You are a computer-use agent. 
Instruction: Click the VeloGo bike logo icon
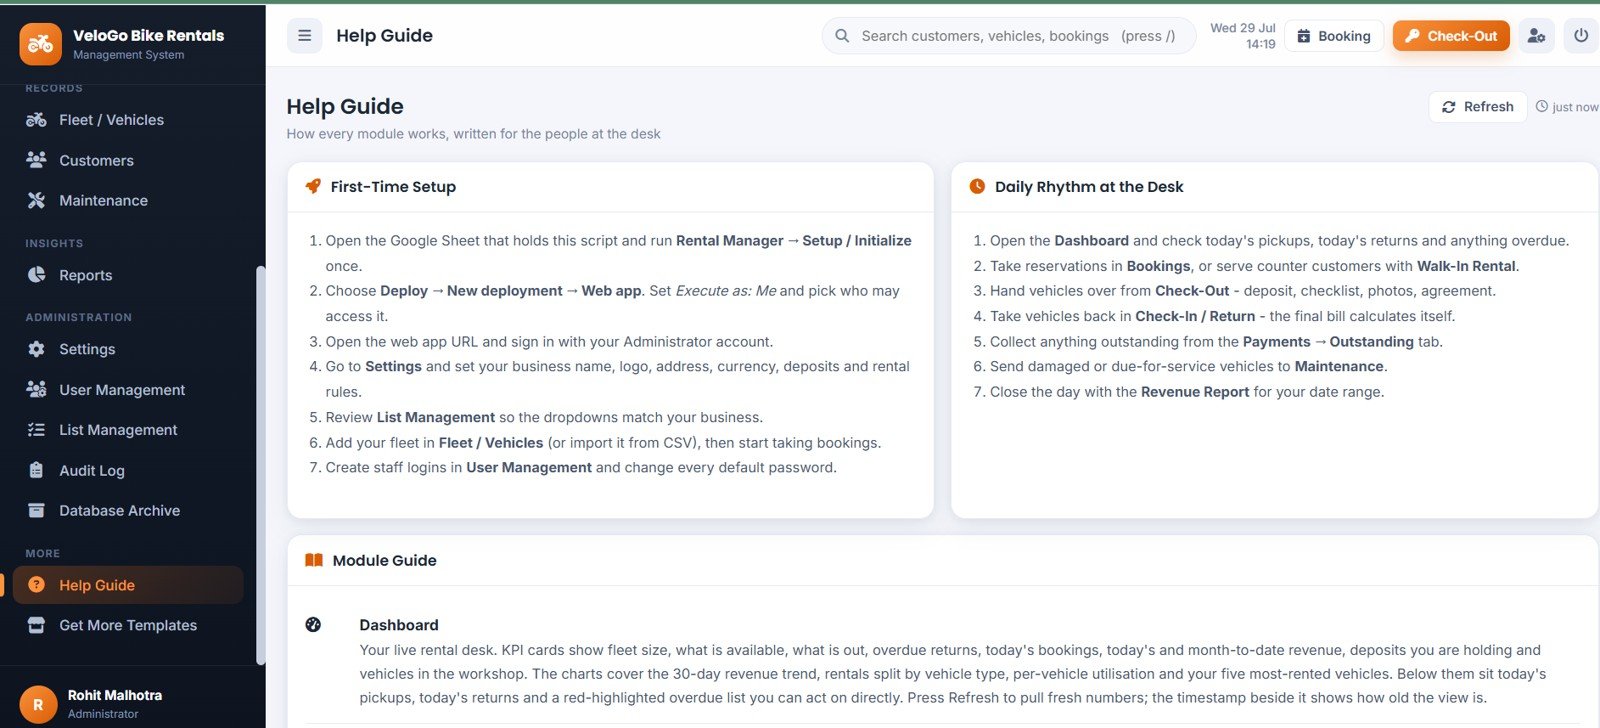40,44
